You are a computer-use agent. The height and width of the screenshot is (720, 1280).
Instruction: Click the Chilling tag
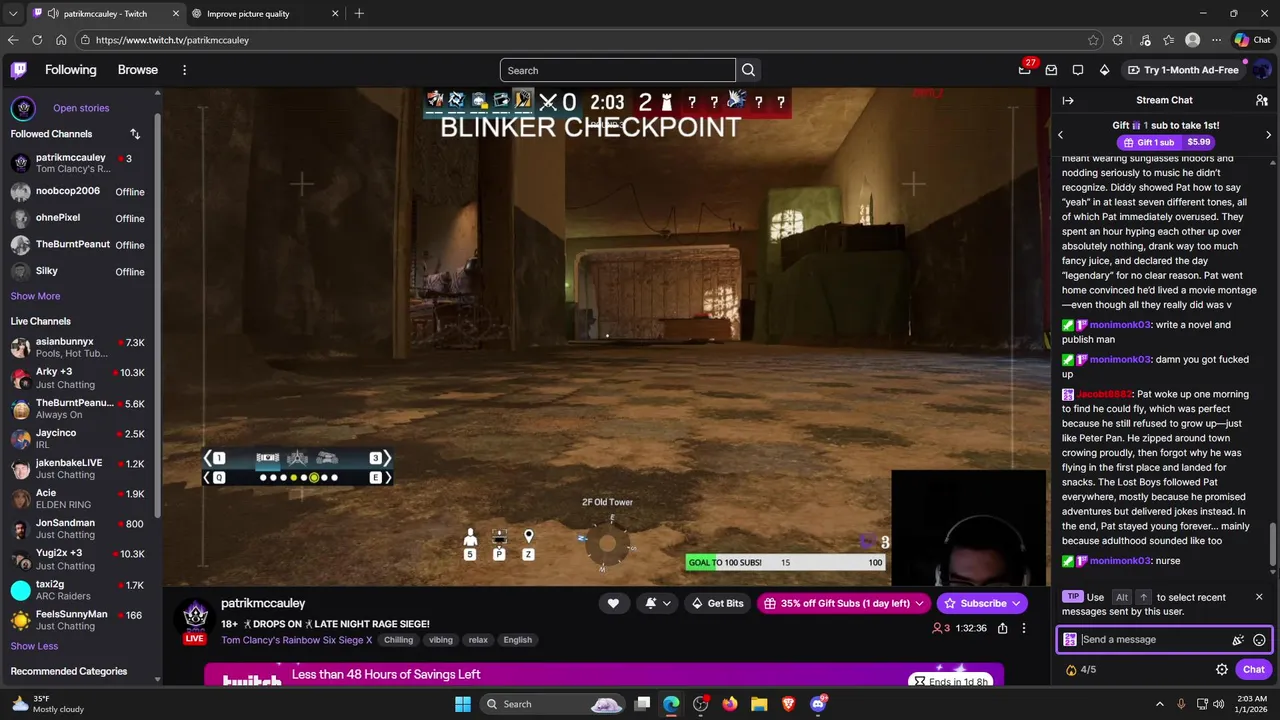[398, 640]
